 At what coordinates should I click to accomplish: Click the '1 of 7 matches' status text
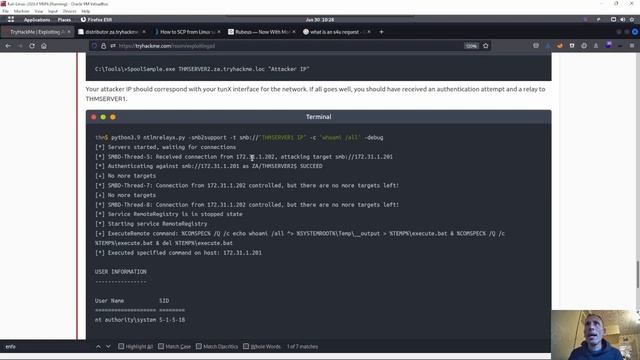click(x=302, y=347)
